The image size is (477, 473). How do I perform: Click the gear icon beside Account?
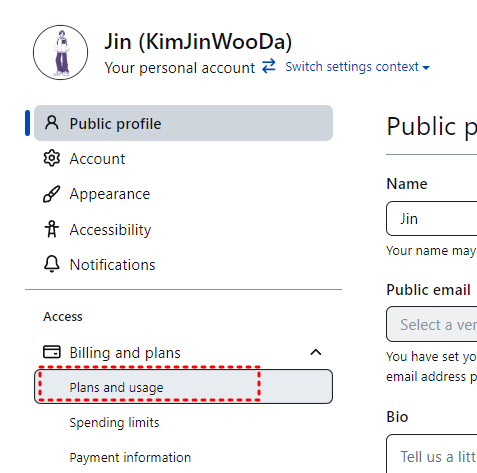pyautogui.click(x=52, y=158)
